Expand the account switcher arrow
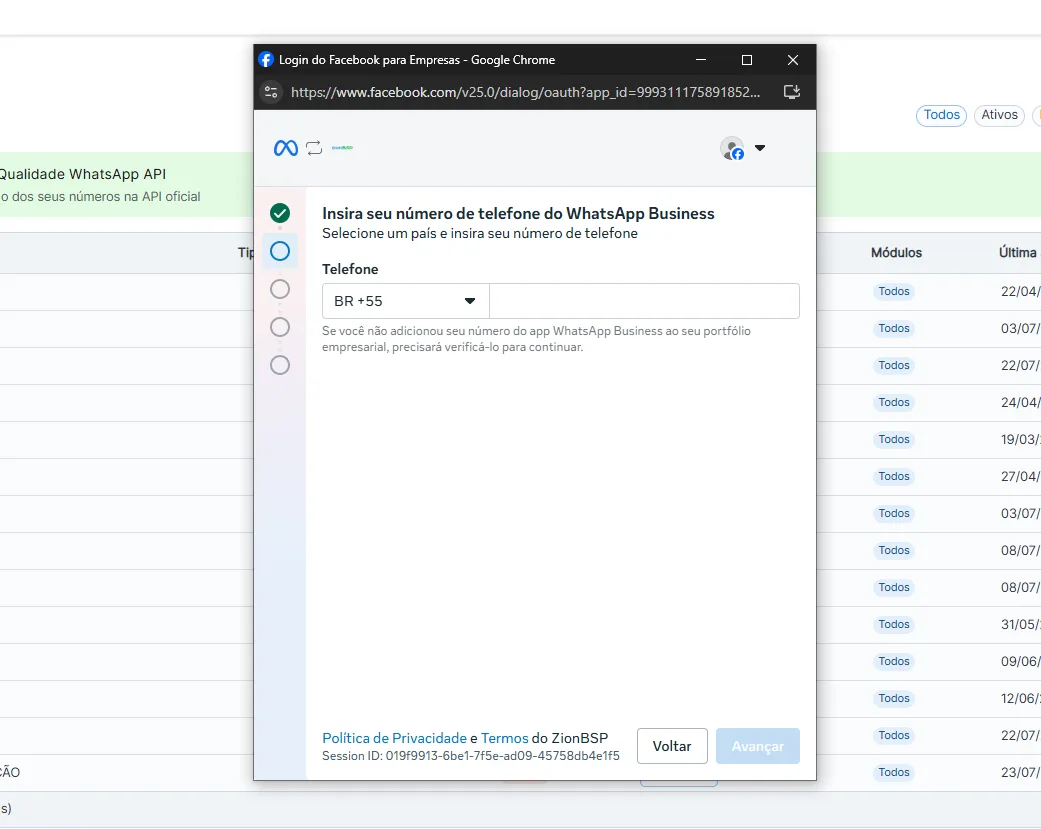Image resolution: width=1041 pixels, height=829 pixels. (760, 148)
